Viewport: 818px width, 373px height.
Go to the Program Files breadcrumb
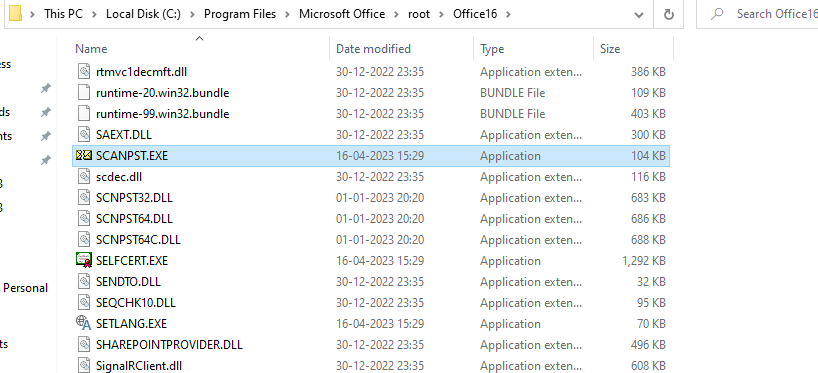(240, 14)
